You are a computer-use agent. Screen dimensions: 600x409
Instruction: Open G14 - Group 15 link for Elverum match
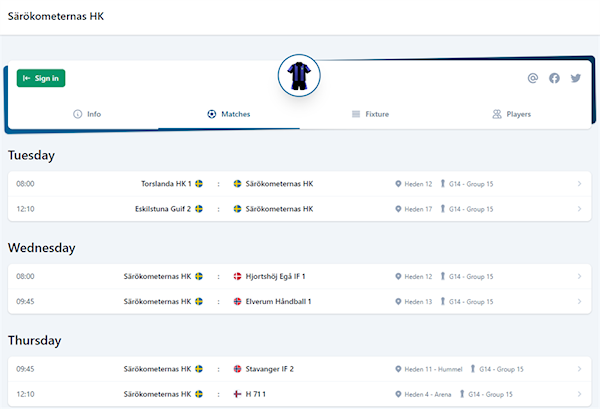click(470, 301)
